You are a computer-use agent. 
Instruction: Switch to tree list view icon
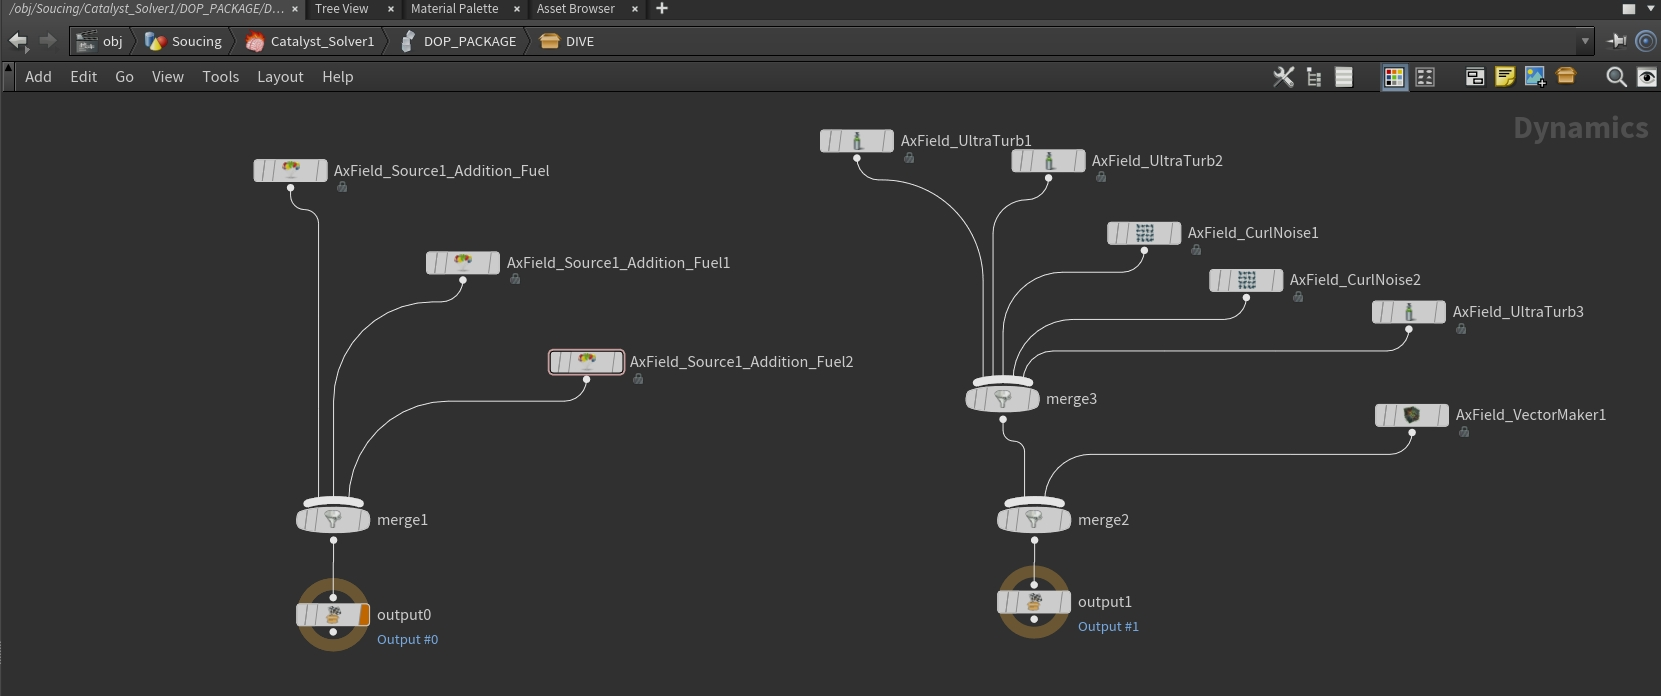[x=1314, y=77]
